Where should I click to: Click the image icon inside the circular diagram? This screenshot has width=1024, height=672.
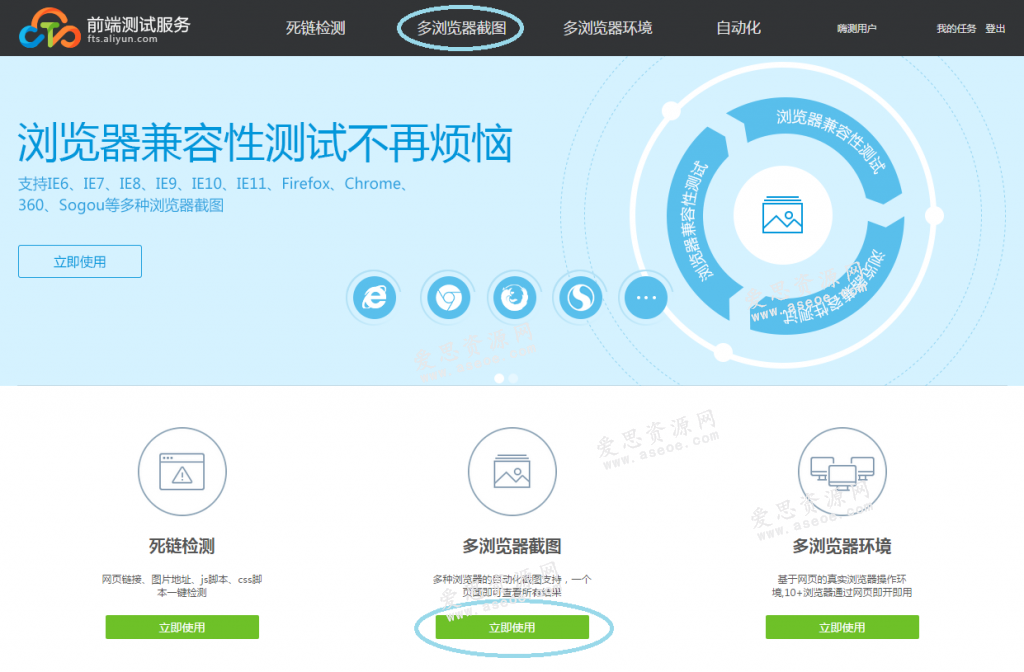coord(784,213)
